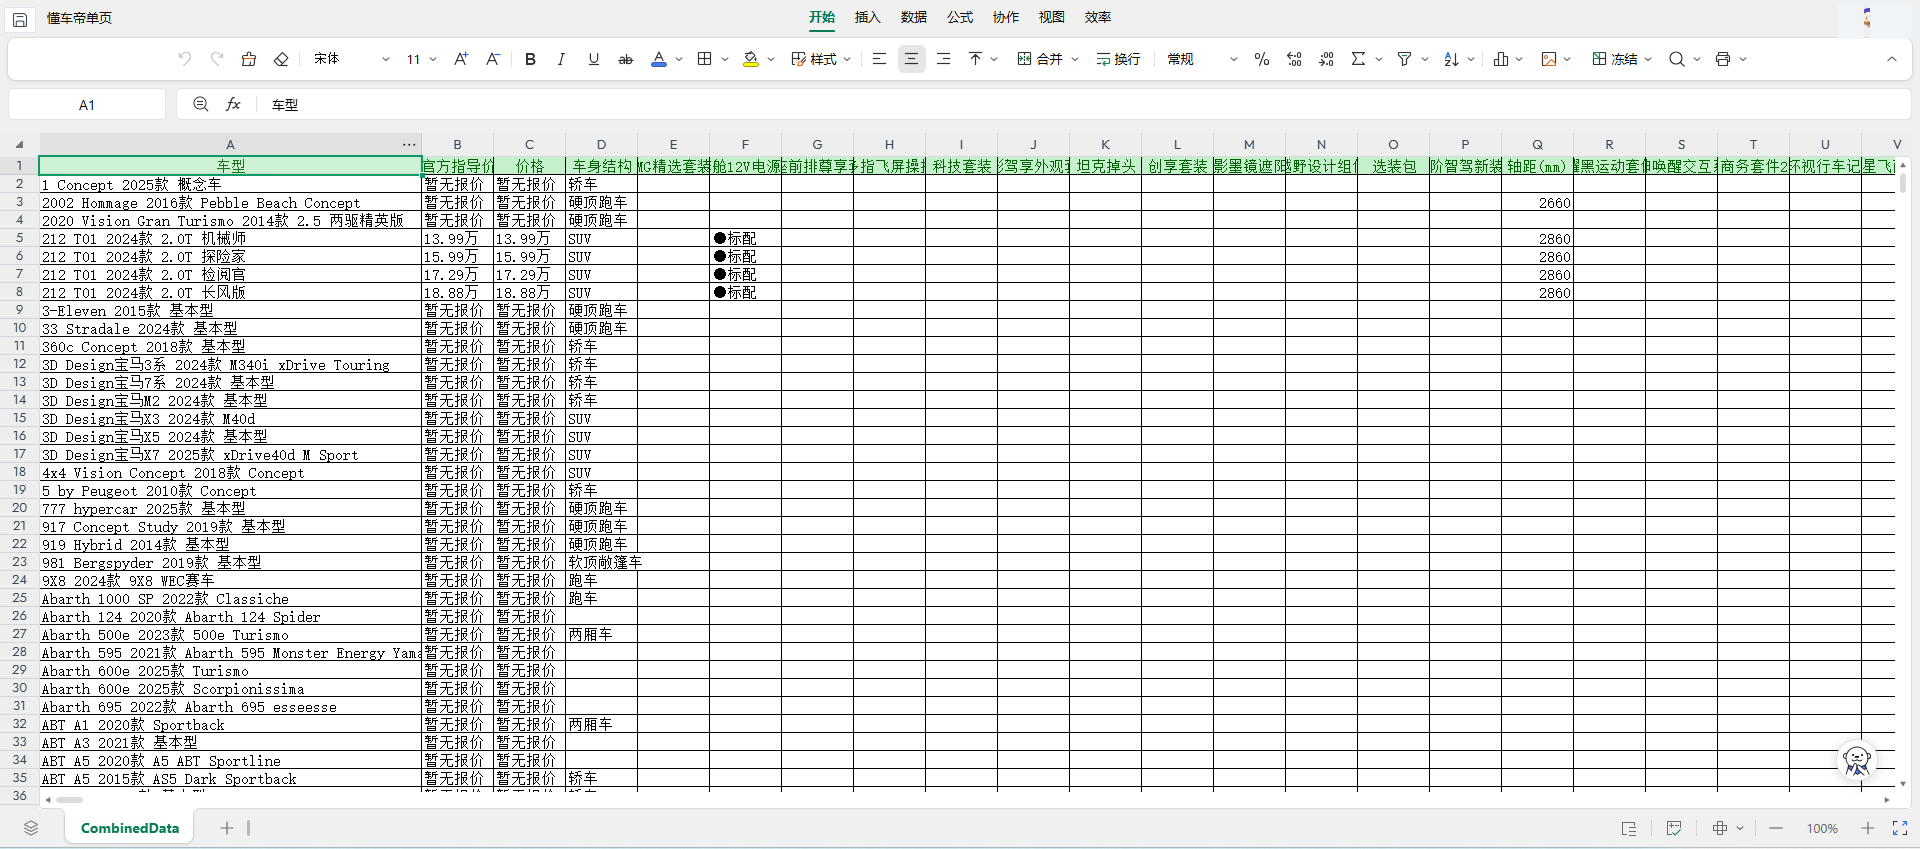
Task: Switch to the 公式 tab
Action: coord(960,17)
